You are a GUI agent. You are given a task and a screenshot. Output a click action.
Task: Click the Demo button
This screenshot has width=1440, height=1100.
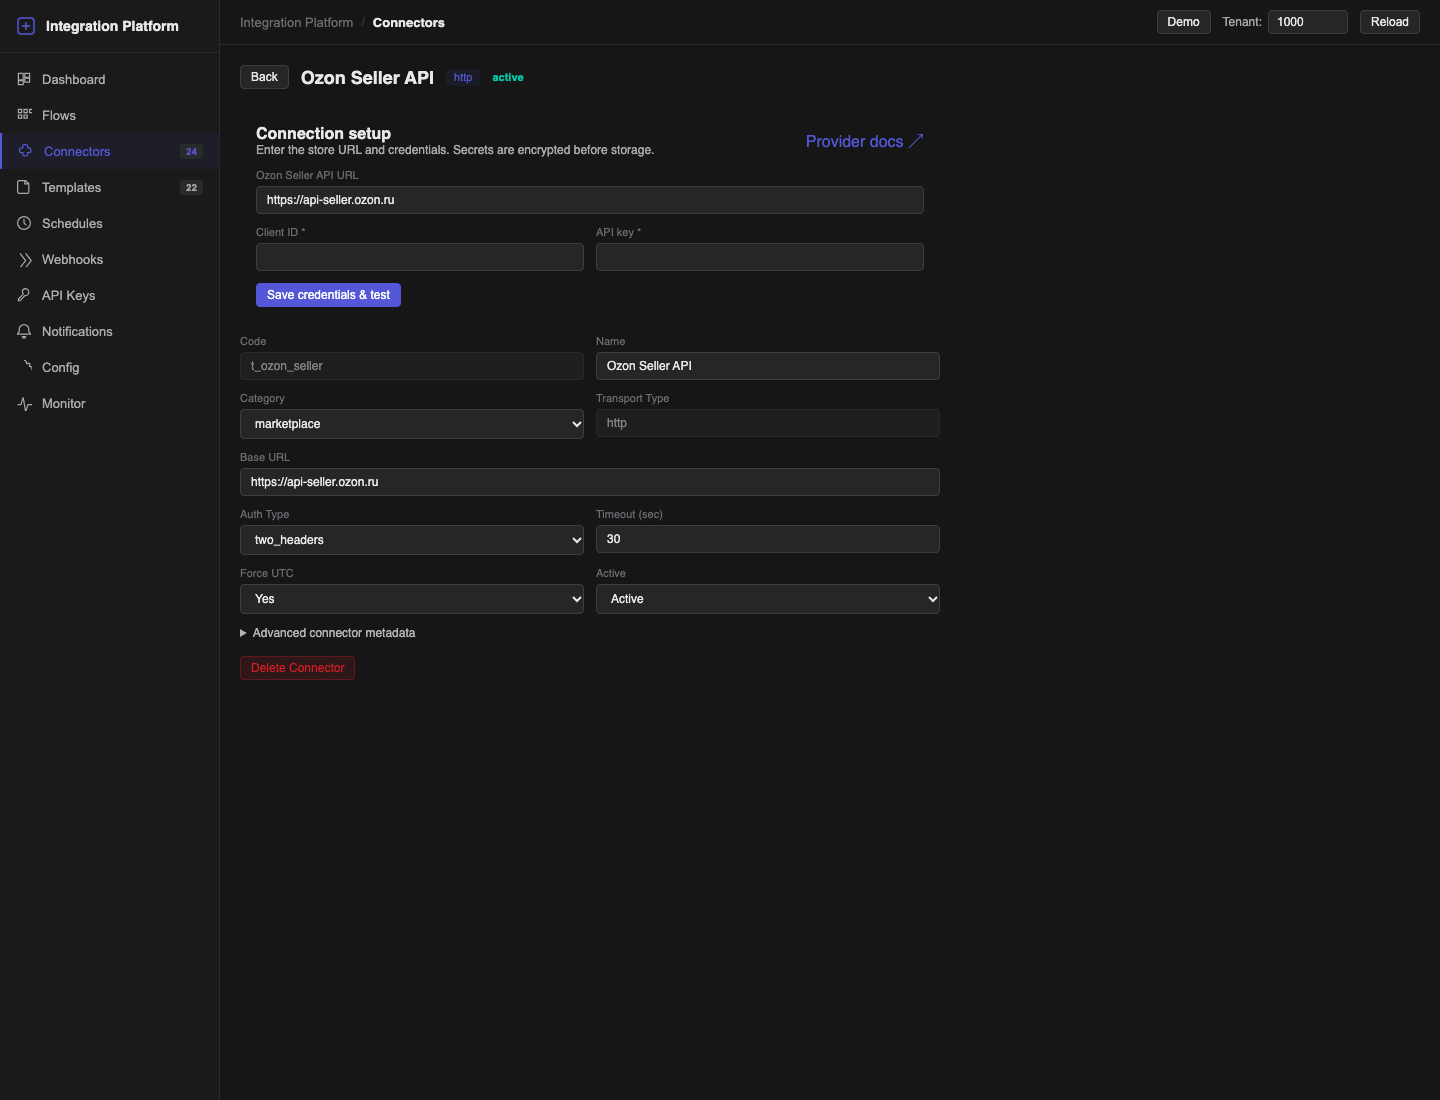(x=1184, y=22)
